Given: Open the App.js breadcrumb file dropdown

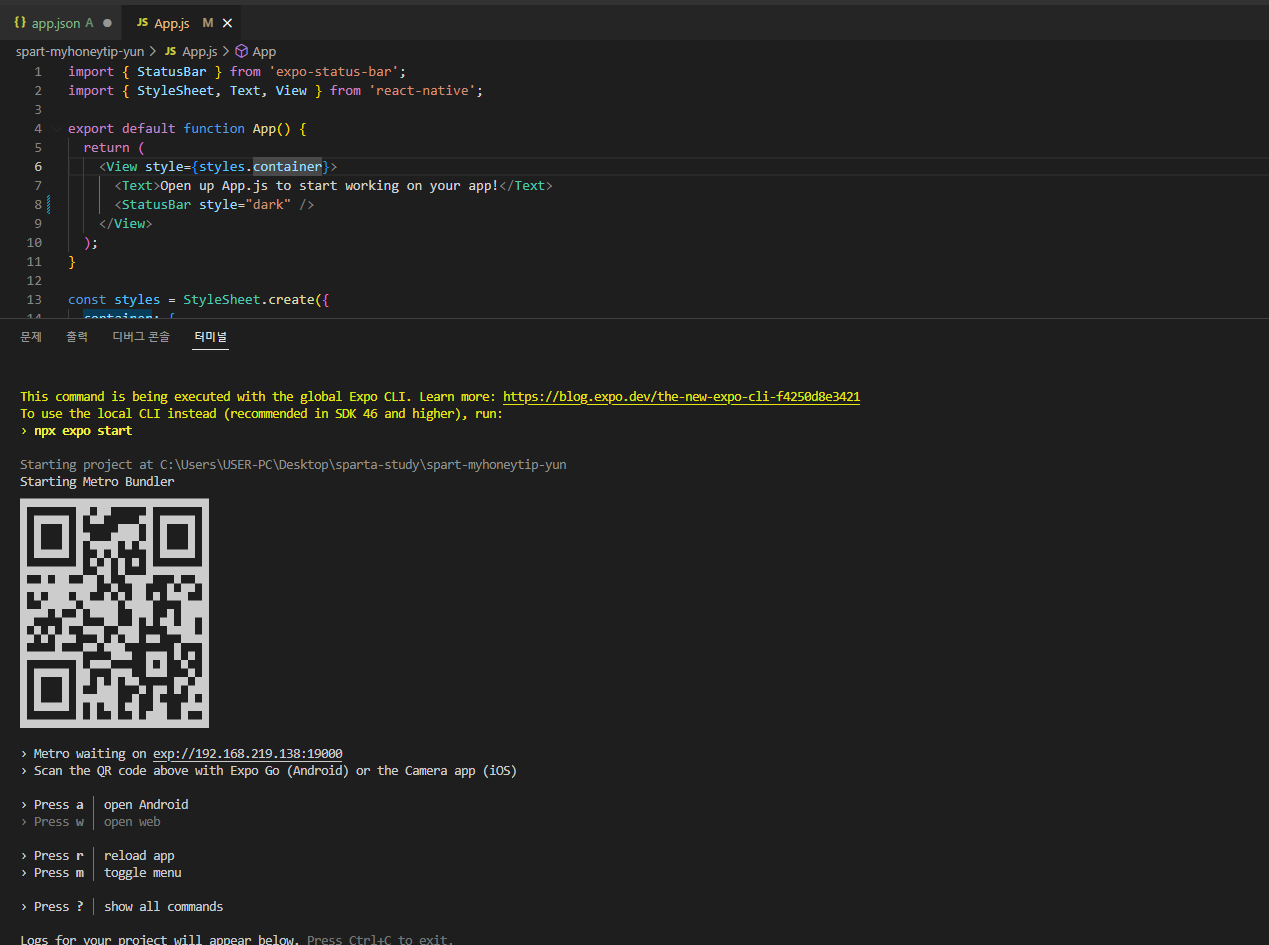Looking at the screenshot, I should click(x=191, y=51).
